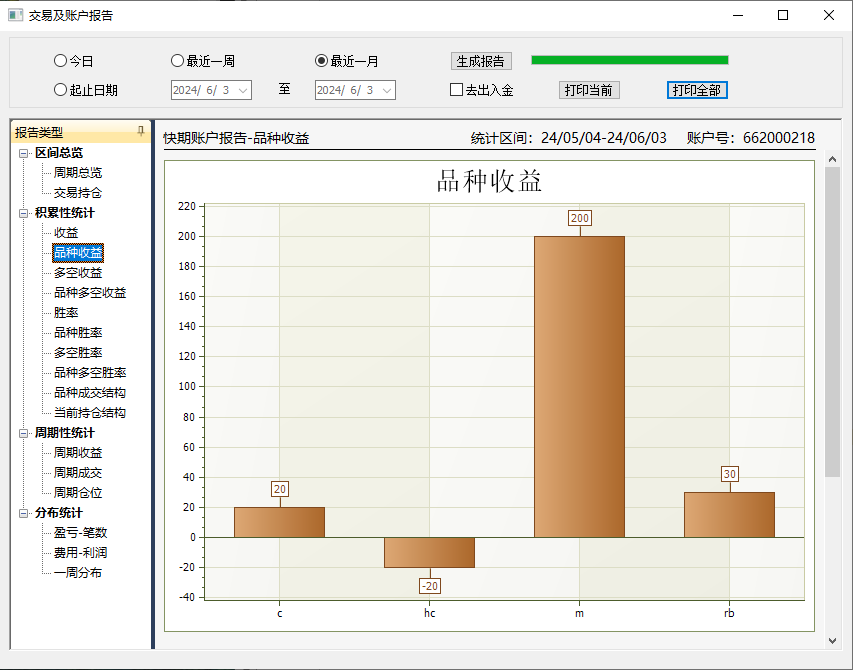
Task: Collapse the 分布统计 tree section
Action: [x=24, y=513]
